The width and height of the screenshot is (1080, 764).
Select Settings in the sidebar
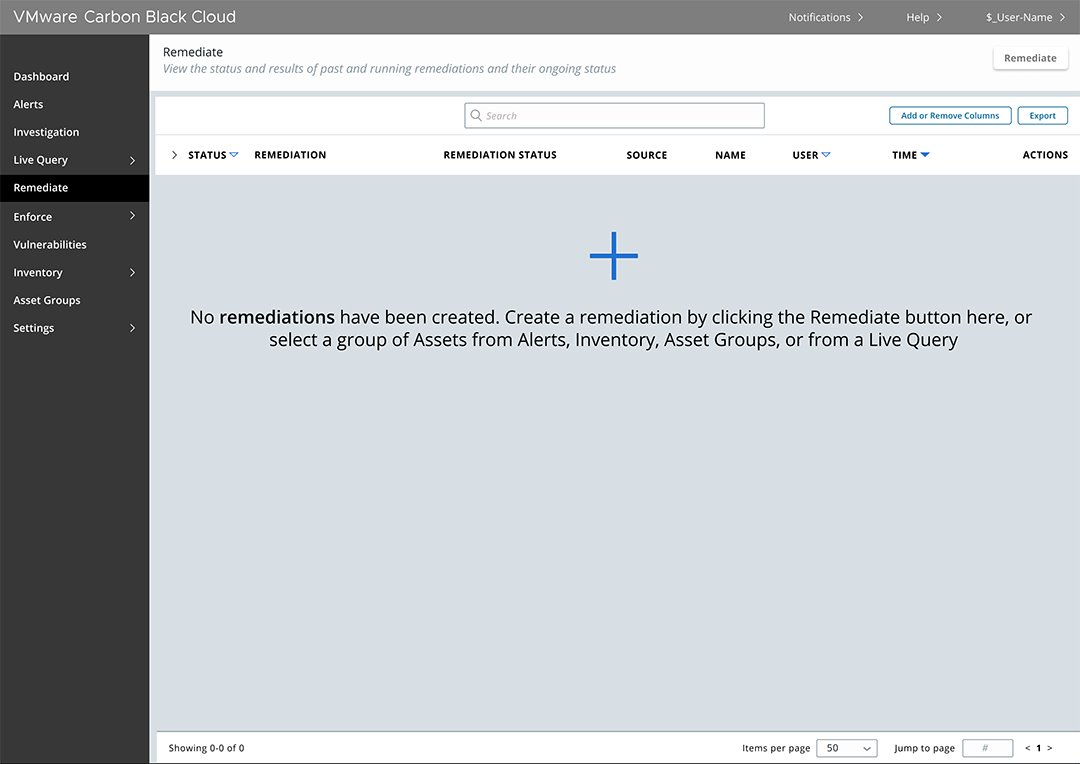(34, 328)
